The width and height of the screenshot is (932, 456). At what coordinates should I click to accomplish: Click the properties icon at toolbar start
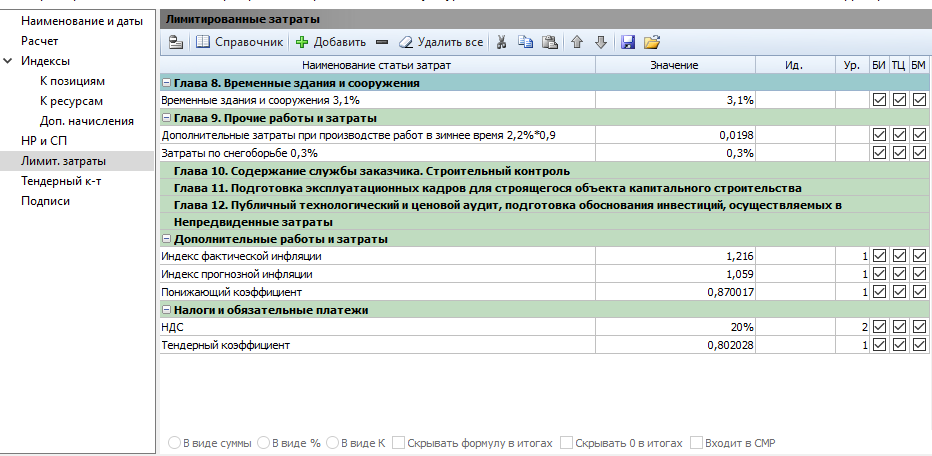coord(175,42)
